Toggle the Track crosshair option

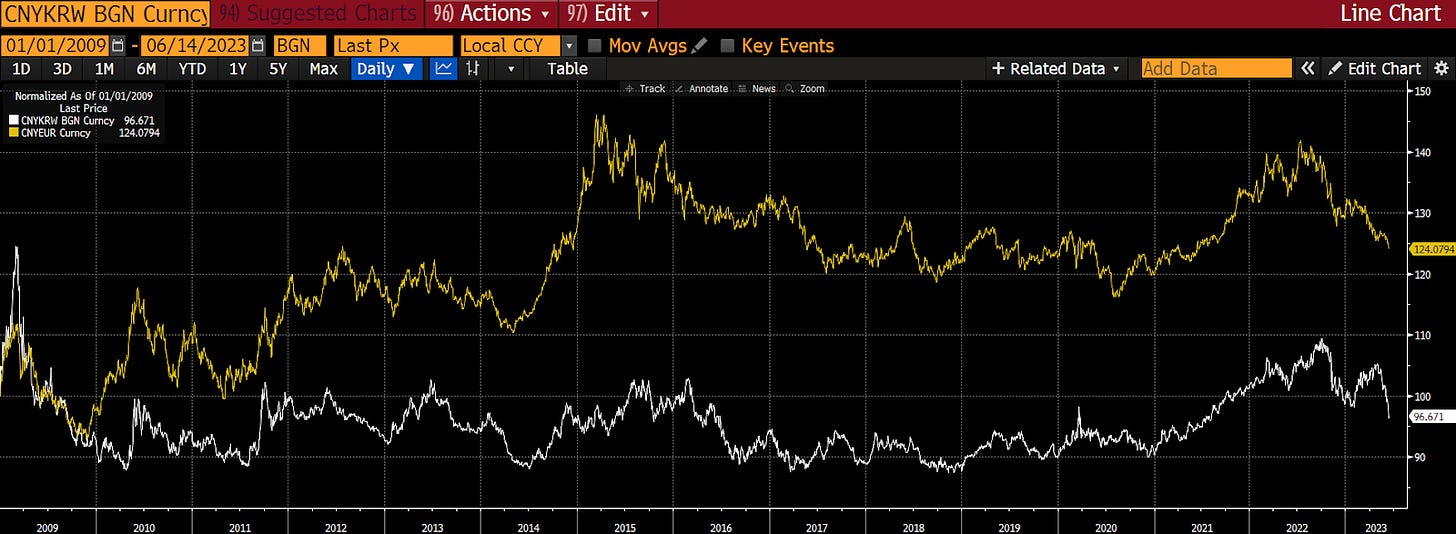pyautogui.click(x=645, y=88)
